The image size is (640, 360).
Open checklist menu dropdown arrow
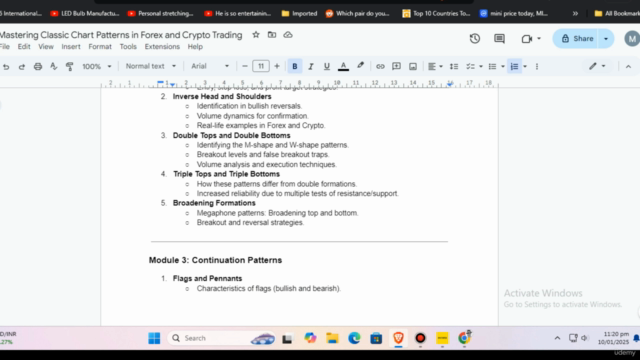(x=481, y=67)
